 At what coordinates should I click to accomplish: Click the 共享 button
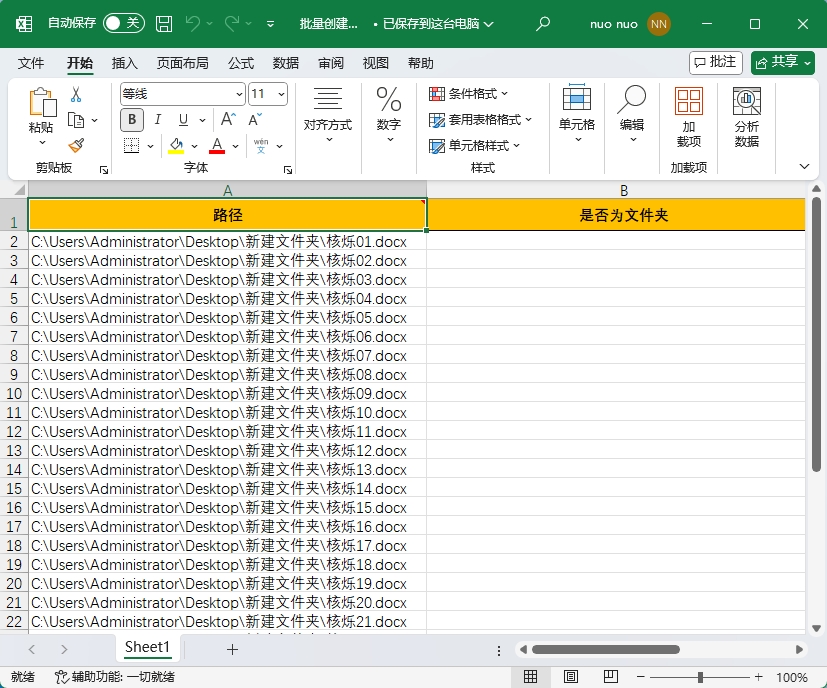(782, 62)
